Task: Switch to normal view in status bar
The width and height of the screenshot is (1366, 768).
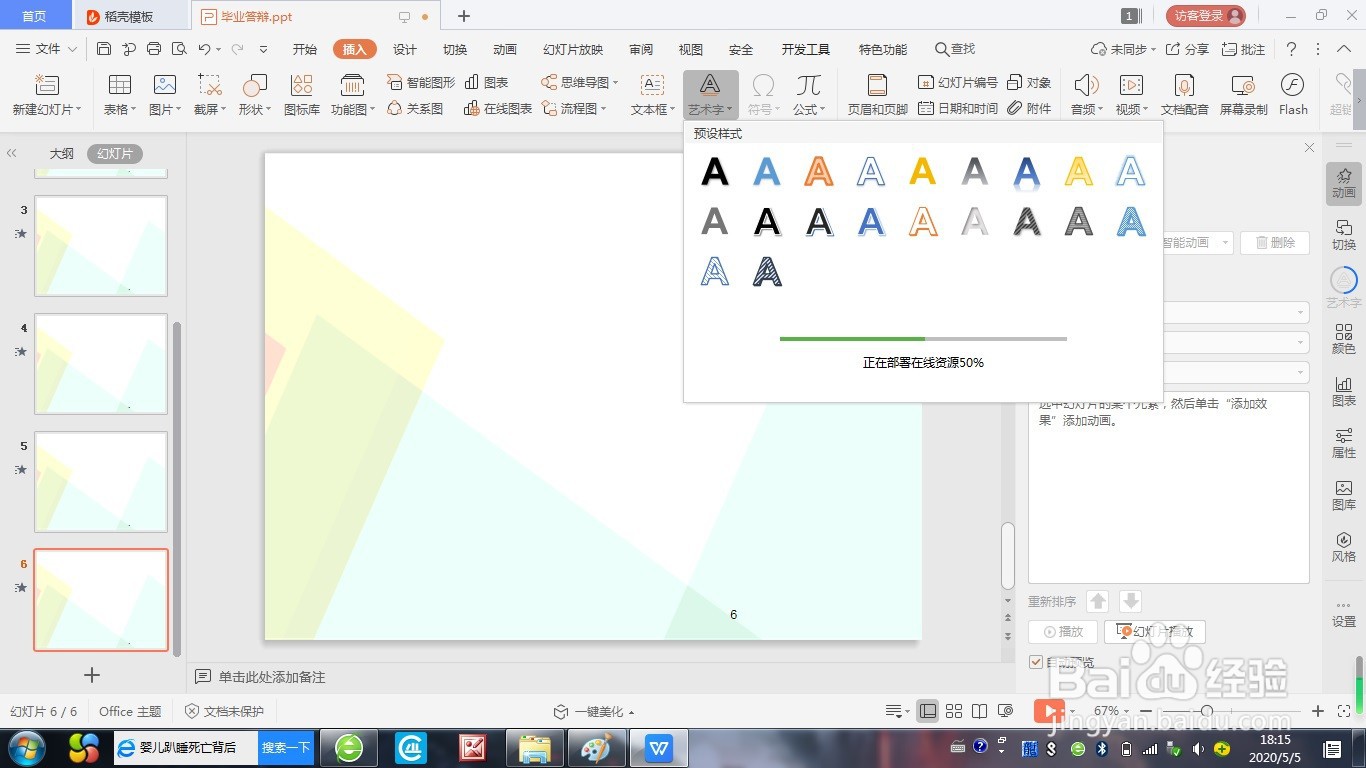Action: [928, 711]
